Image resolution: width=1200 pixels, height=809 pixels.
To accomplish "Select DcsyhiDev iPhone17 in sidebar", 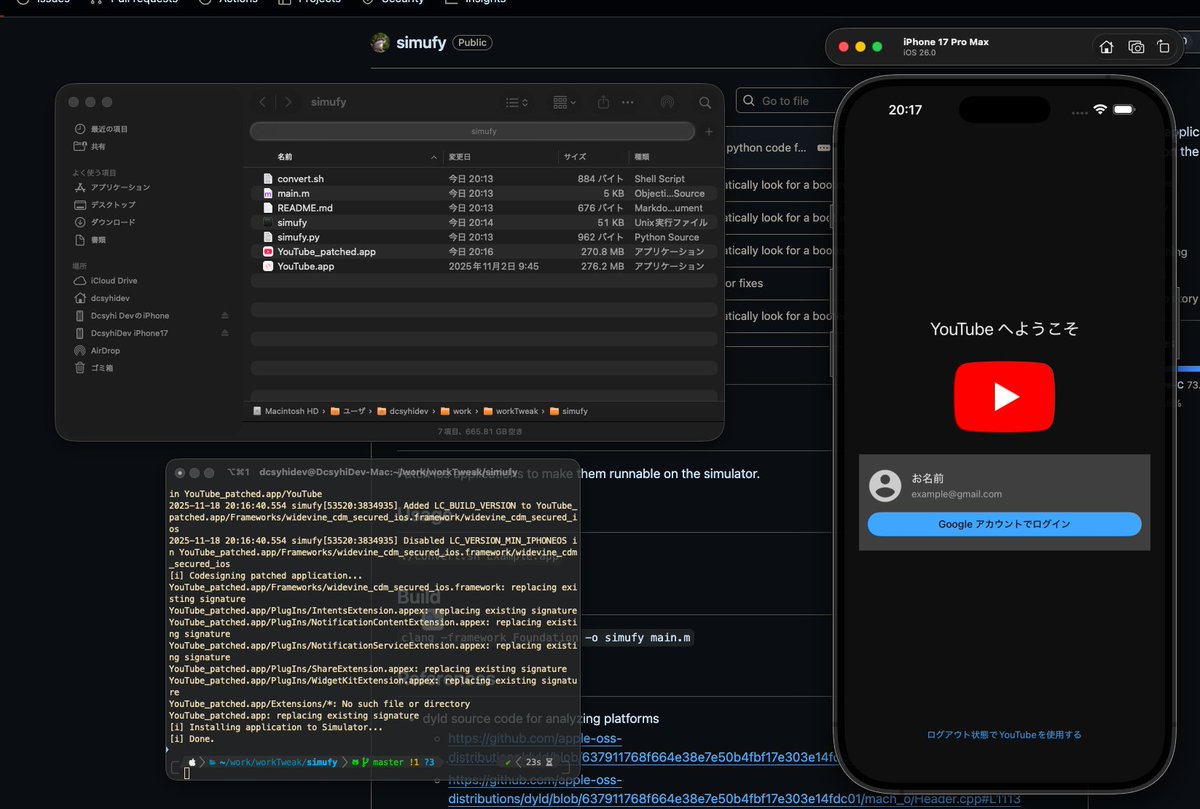I will (x=130, y=332).
